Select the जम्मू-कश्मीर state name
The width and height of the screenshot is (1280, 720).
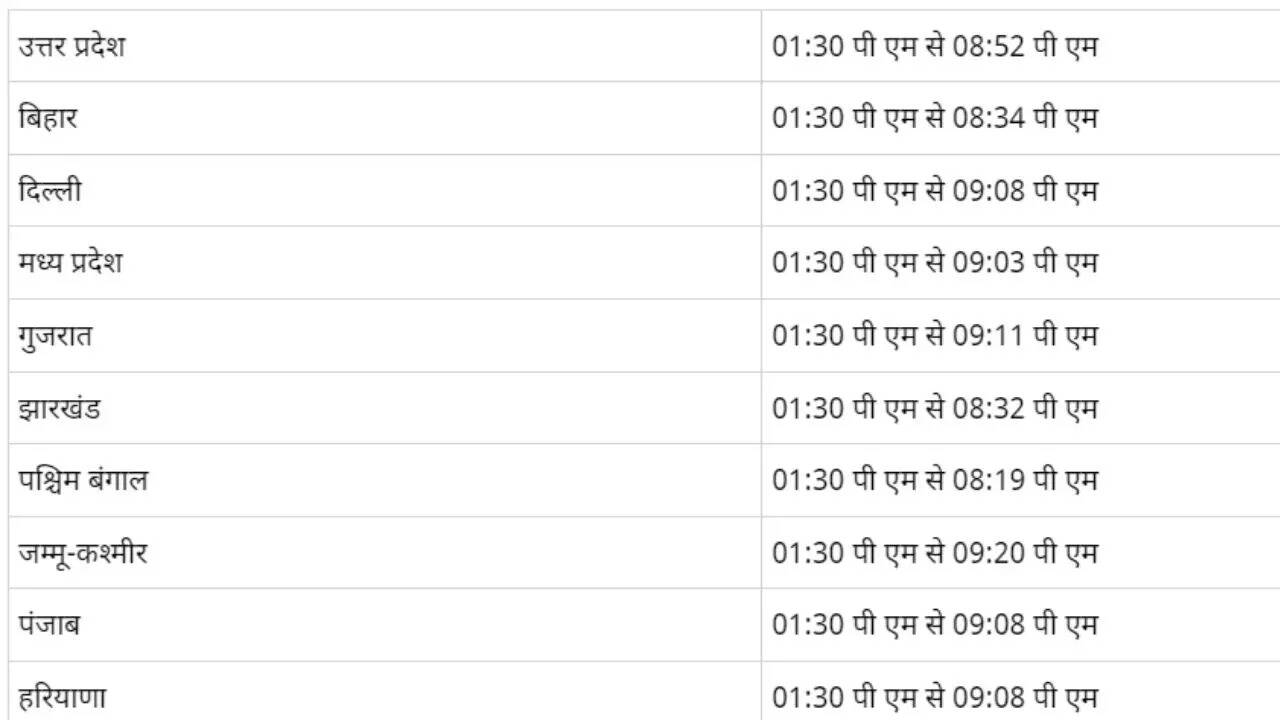pos(83,552)
